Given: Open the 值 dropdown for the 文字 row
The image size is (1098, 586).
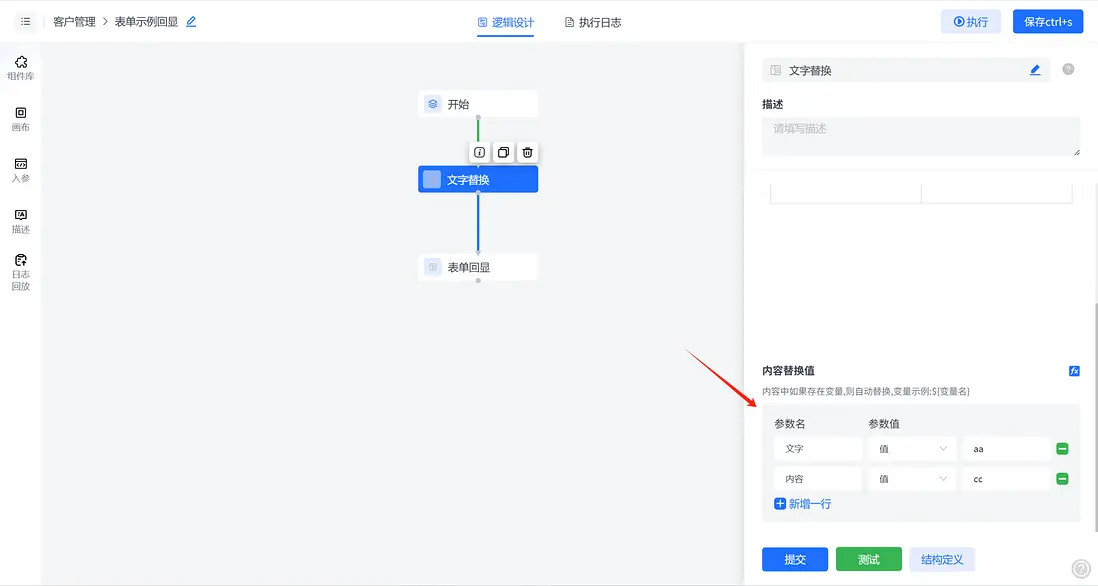Looking at the screenshot, I should point(911,448).
